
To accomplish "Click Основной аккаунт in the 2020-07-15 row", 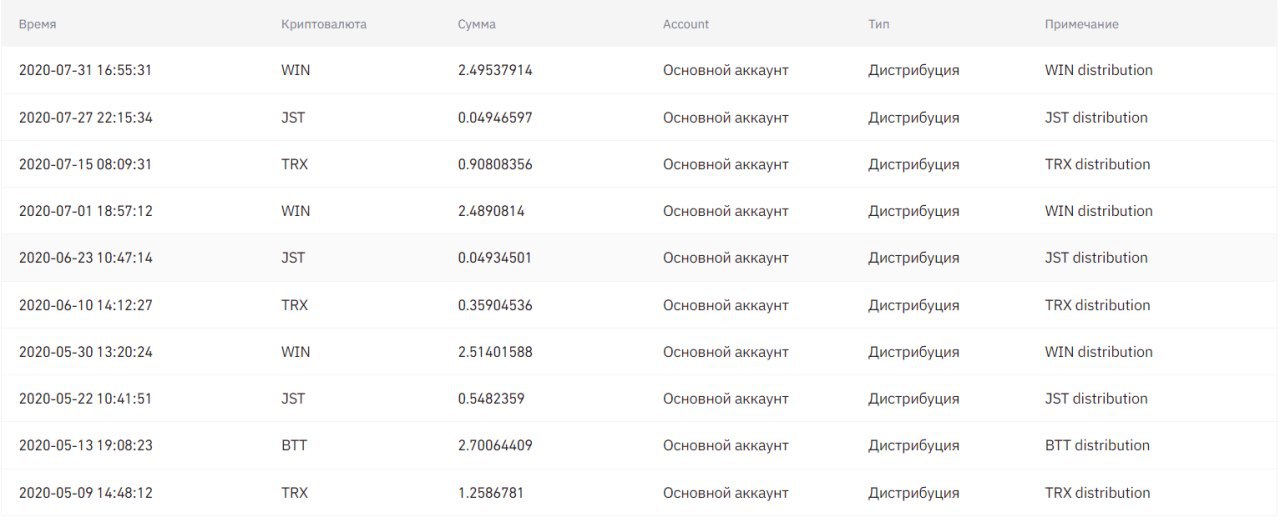I will pyautogui.click(x=726, y=164).
